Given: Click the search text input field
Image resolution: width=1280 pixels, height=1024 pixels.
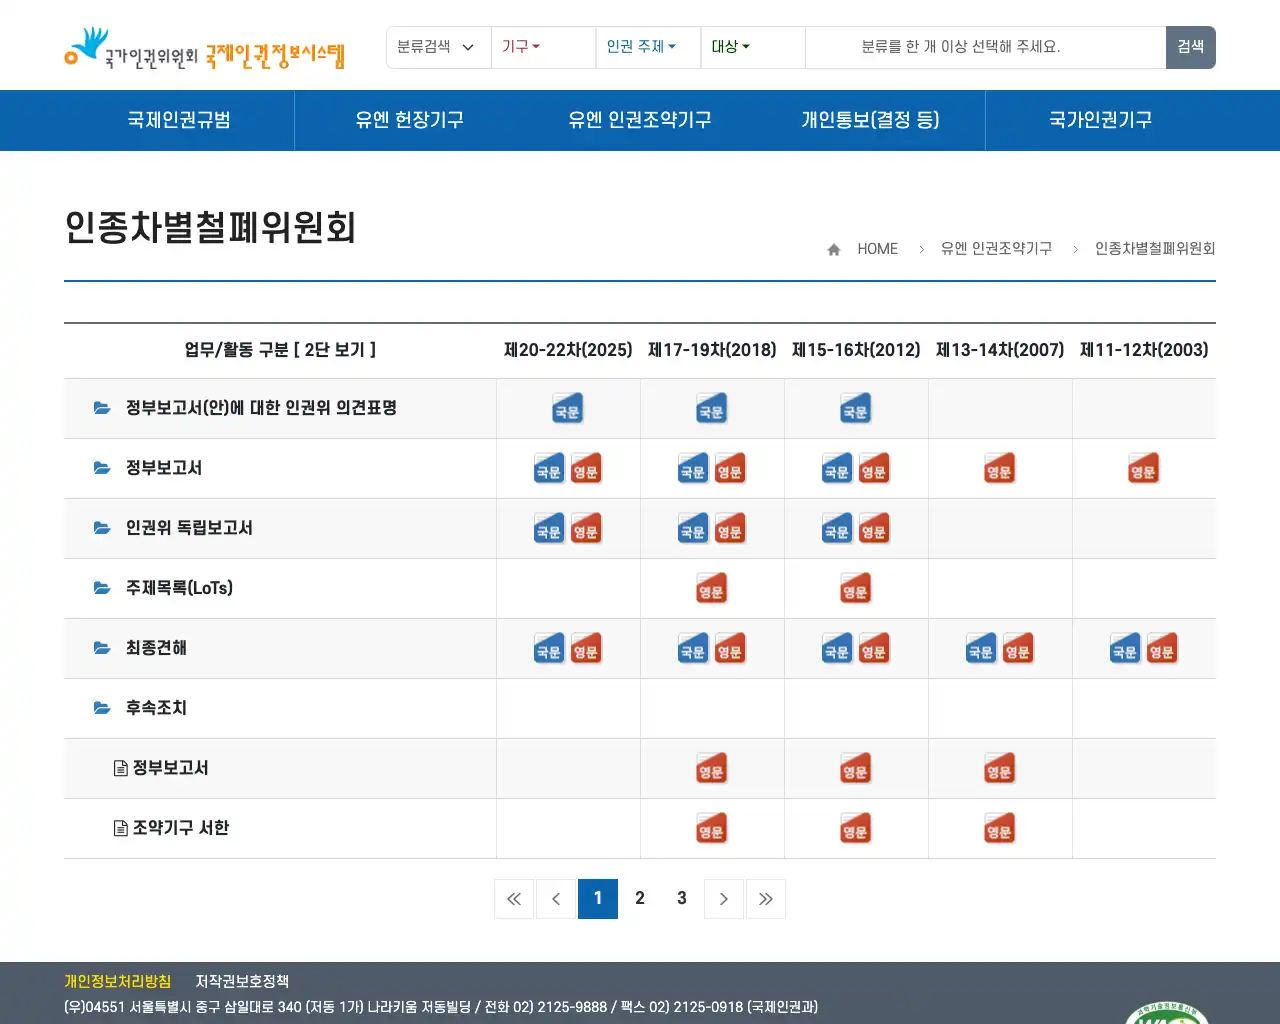Looking at the screenshot, I should point(985,47).
